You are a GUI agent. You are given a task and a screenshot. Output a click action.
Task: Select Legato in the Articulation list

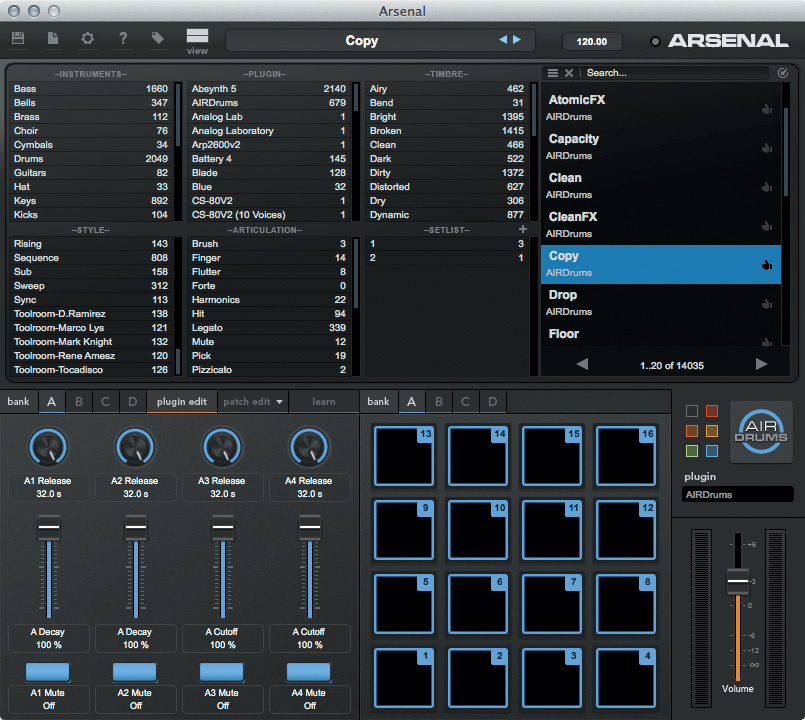(x=269, y=328)
